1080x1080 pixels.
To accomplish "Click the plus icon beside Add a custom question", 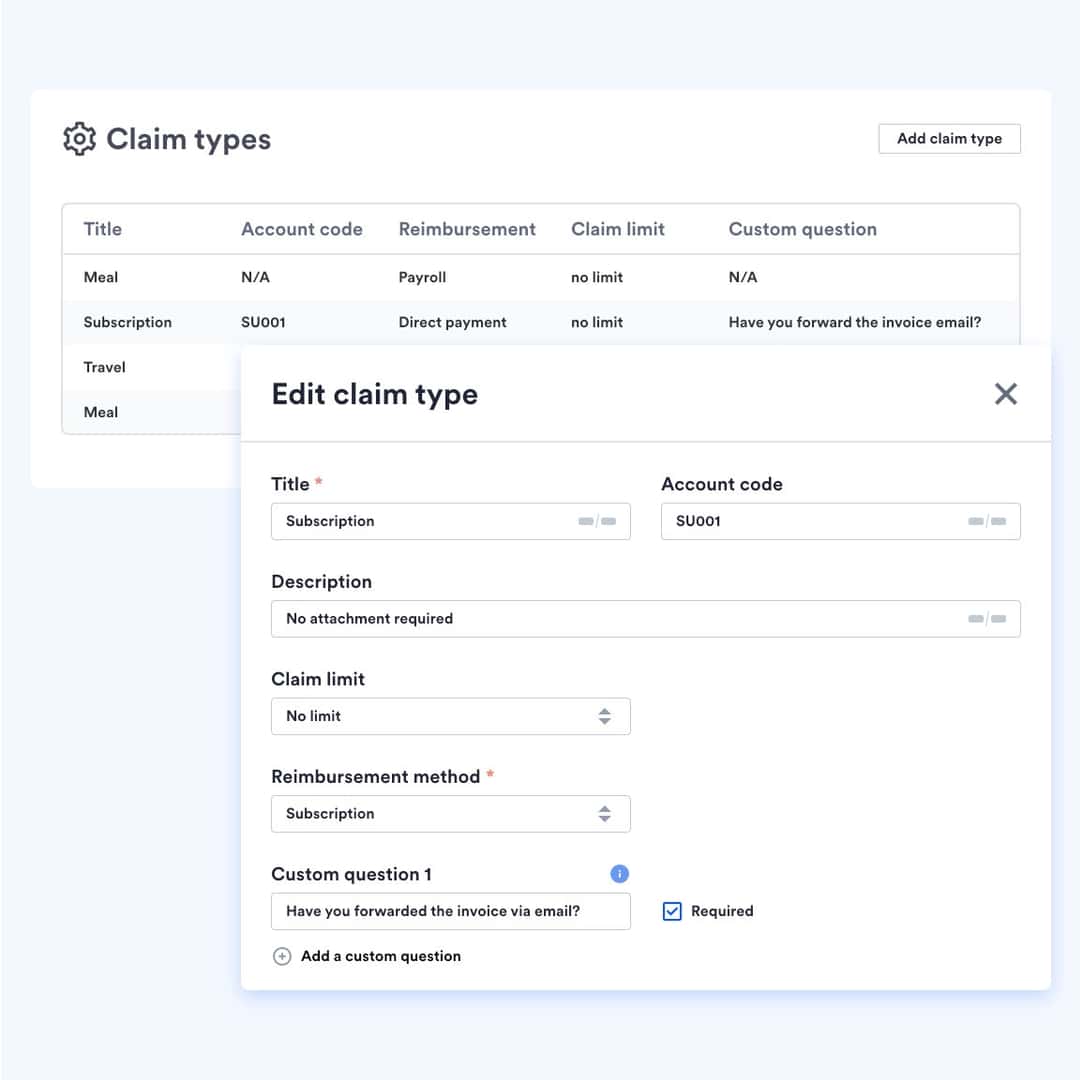I will click(x=281, y=956).
